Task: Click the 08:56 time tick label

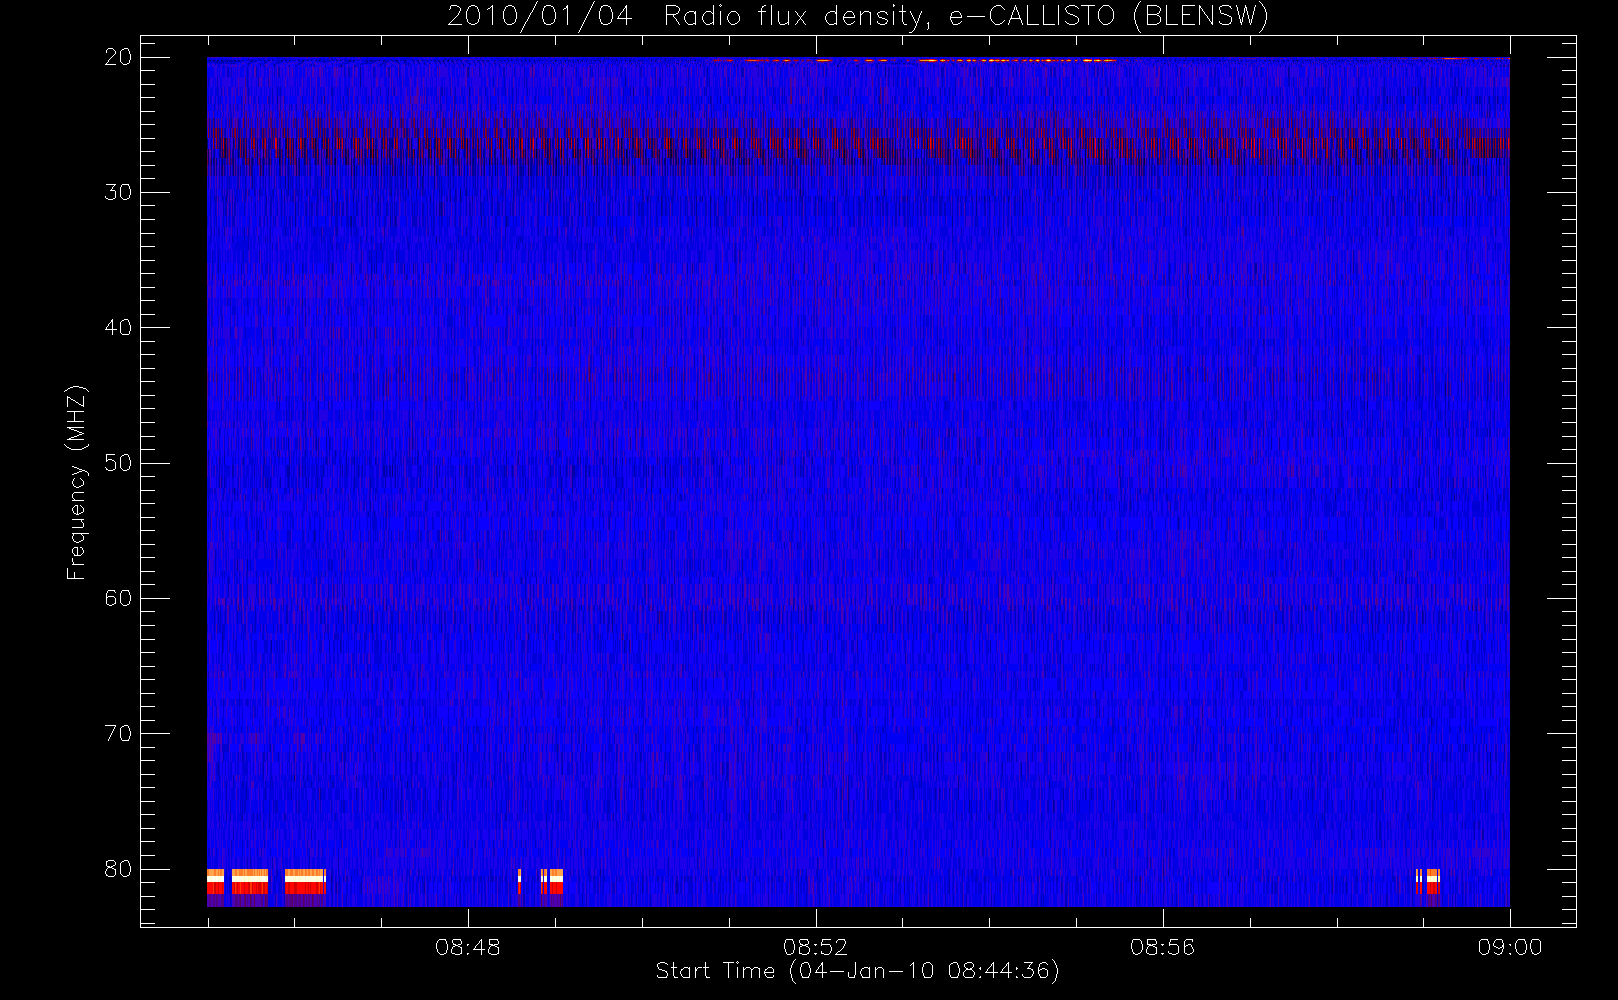Action: point(1162,947)
